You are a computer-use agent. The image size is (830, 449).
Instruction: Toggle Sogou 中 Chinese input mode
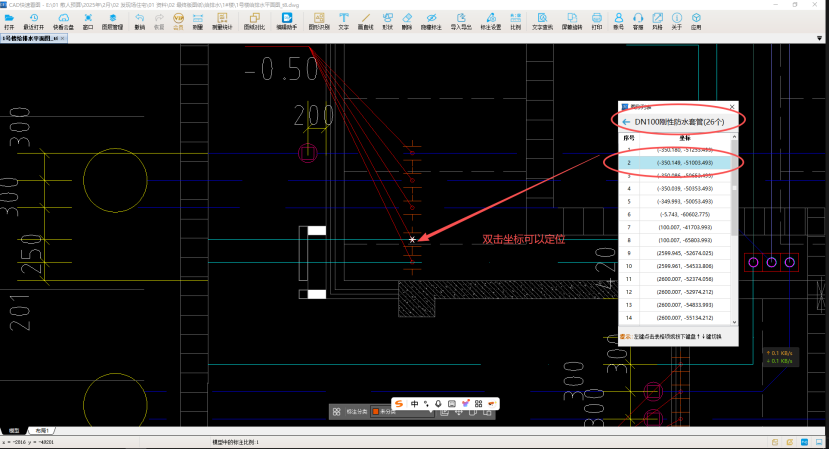tap(414, 403)
